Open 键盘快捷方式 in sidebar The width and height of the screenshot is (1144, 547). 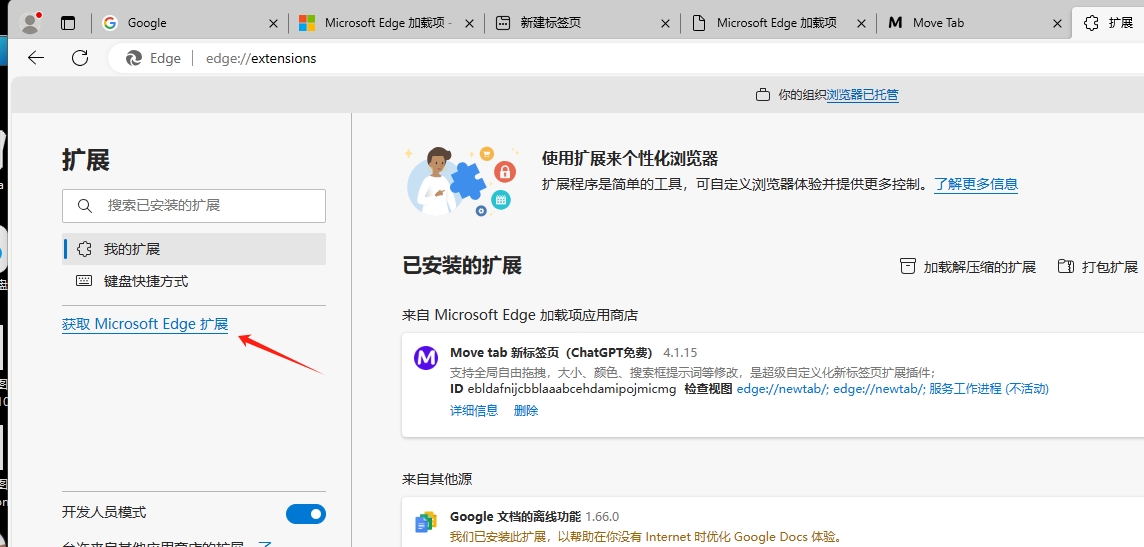click(194, 281)
